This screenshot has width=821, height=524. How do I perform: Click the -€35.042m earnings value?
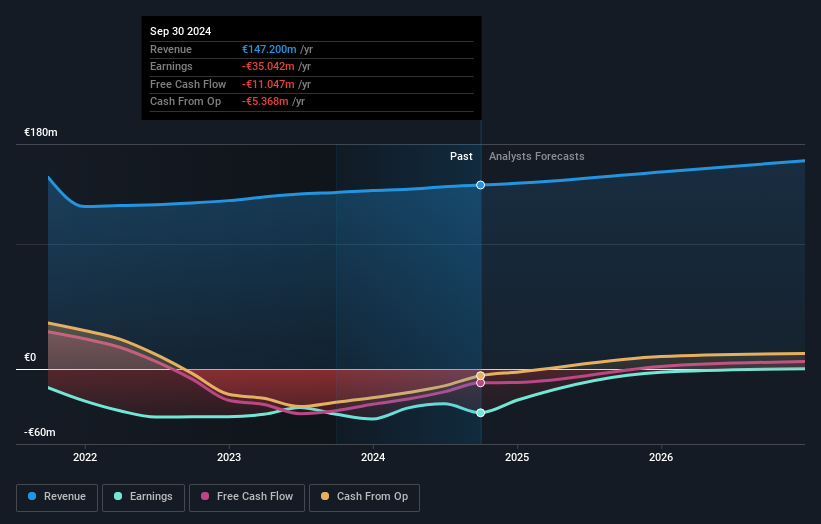point(268,66)
